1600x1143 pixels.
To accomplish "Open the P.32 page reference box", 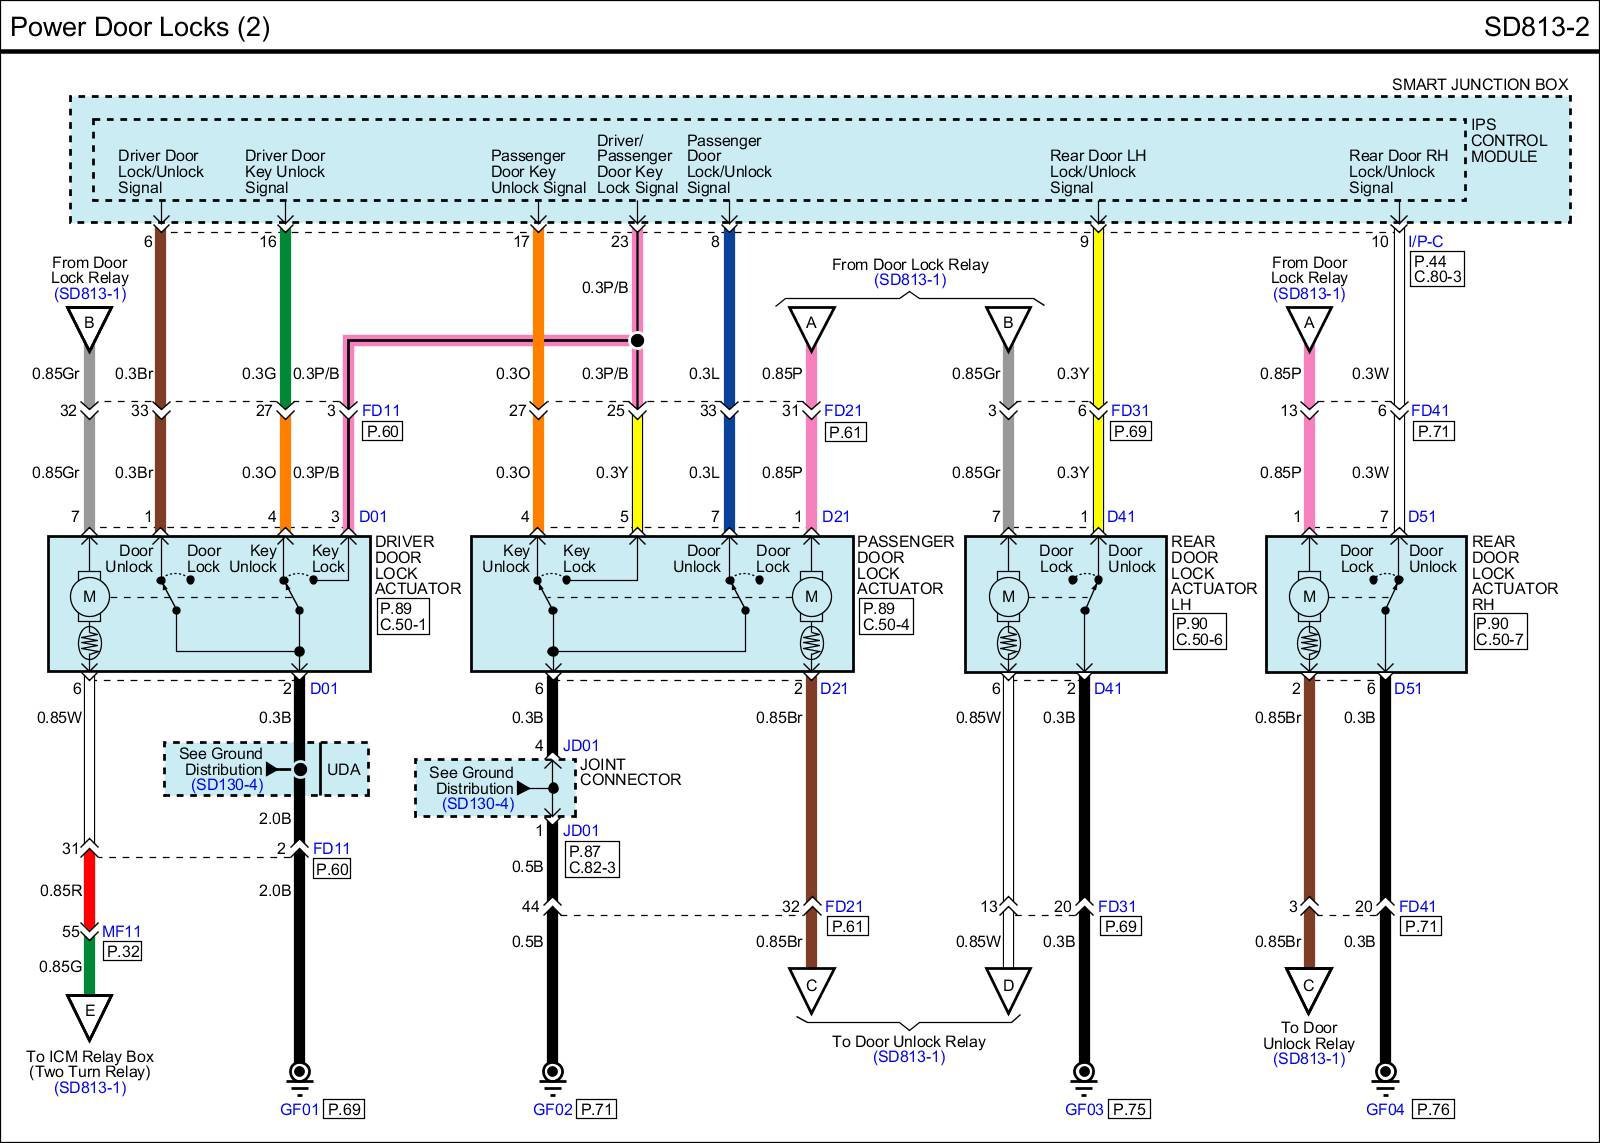I will pos(123,951).
